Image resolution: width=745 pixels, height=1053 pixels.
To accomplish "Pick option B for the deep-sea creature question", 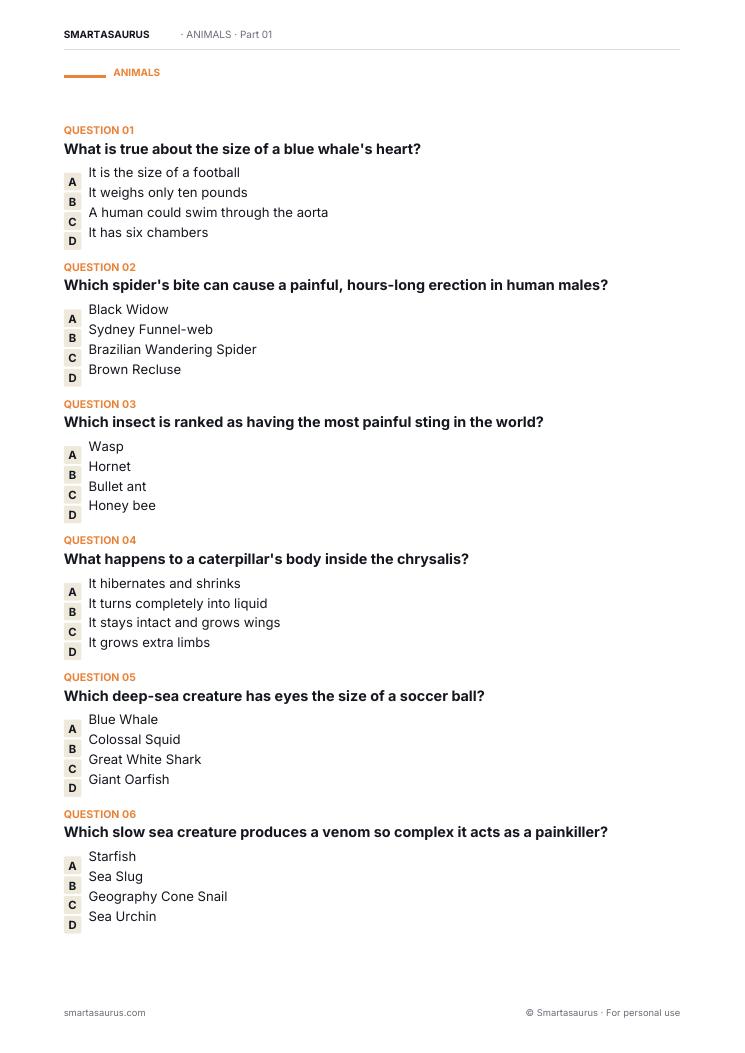I will pos(73,749).
